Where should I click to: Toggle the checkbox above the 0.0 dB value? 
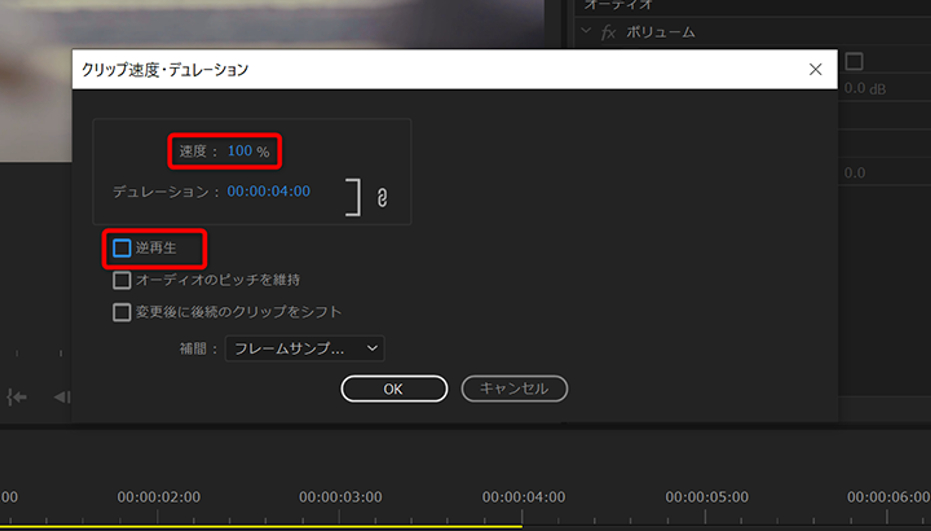pyautogui.click(x=854, y=61)
